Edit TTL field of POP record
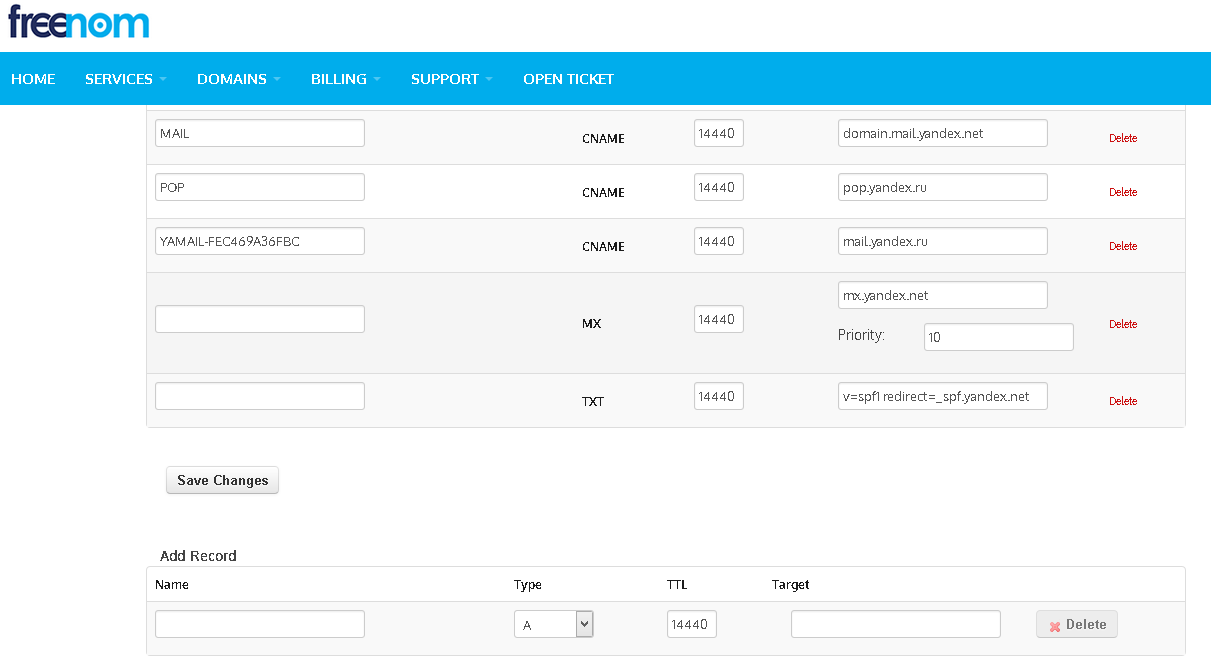1211x671 pixels. click(x=719, y=187)
